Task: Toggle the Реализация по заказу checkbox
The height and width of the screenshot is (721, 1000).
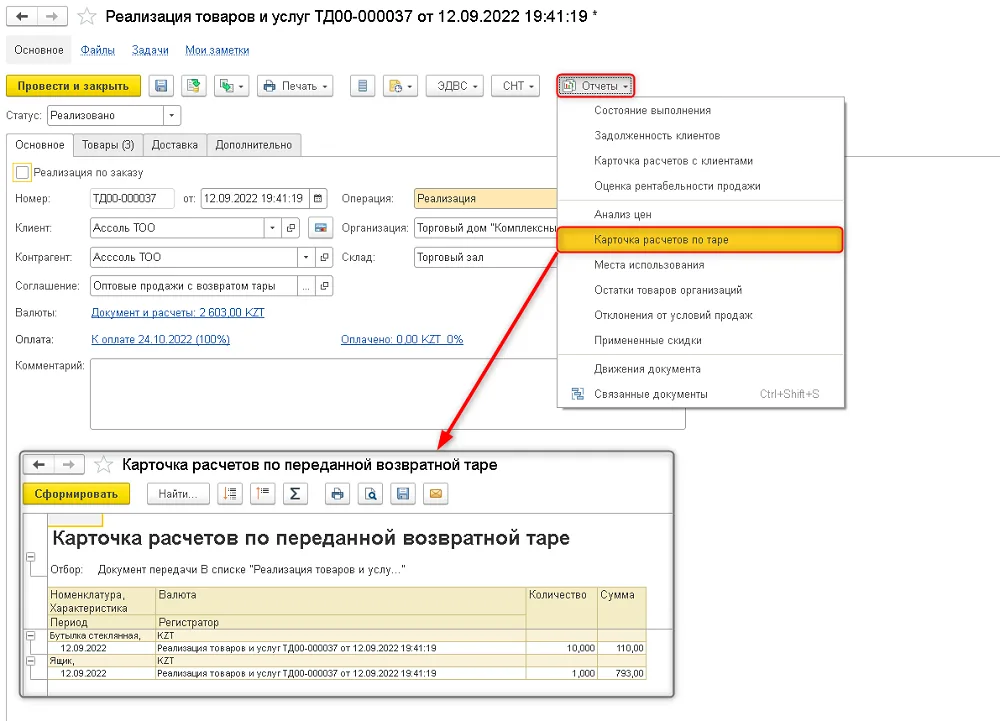Action: [x=22, y=172]
